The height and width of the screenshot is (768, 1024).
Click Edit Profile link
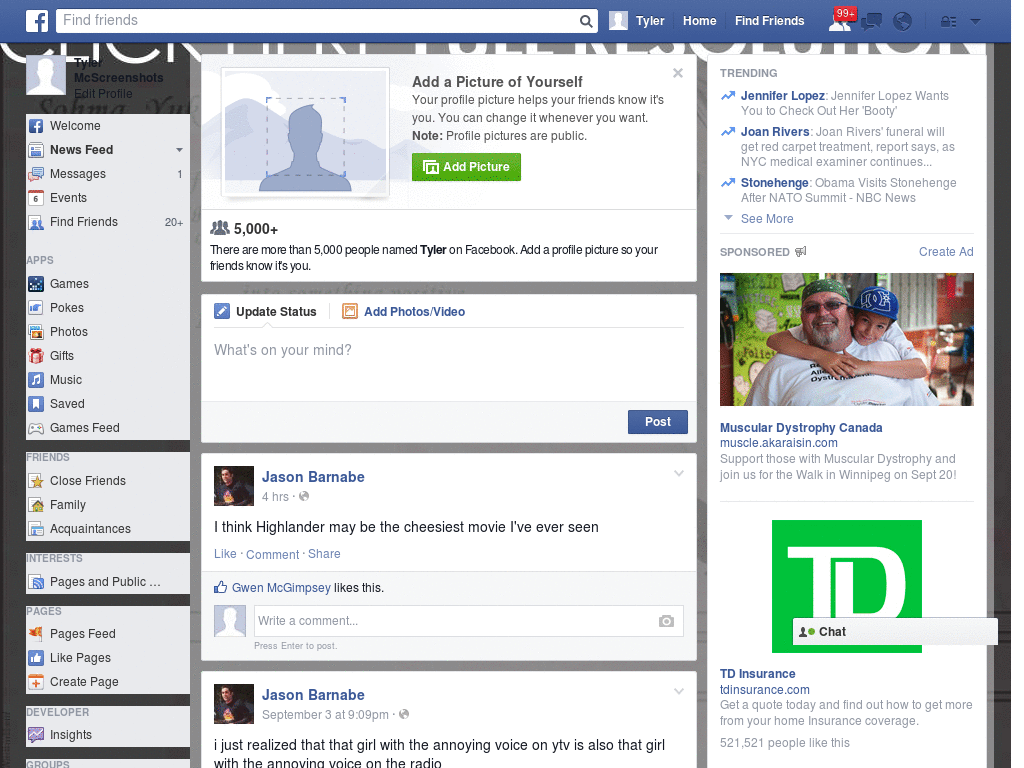point(103,94)
